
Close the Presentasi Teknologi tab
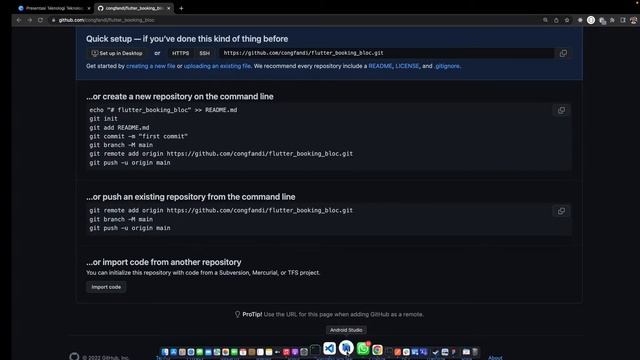pyautogui.click(x=89, y=8)
